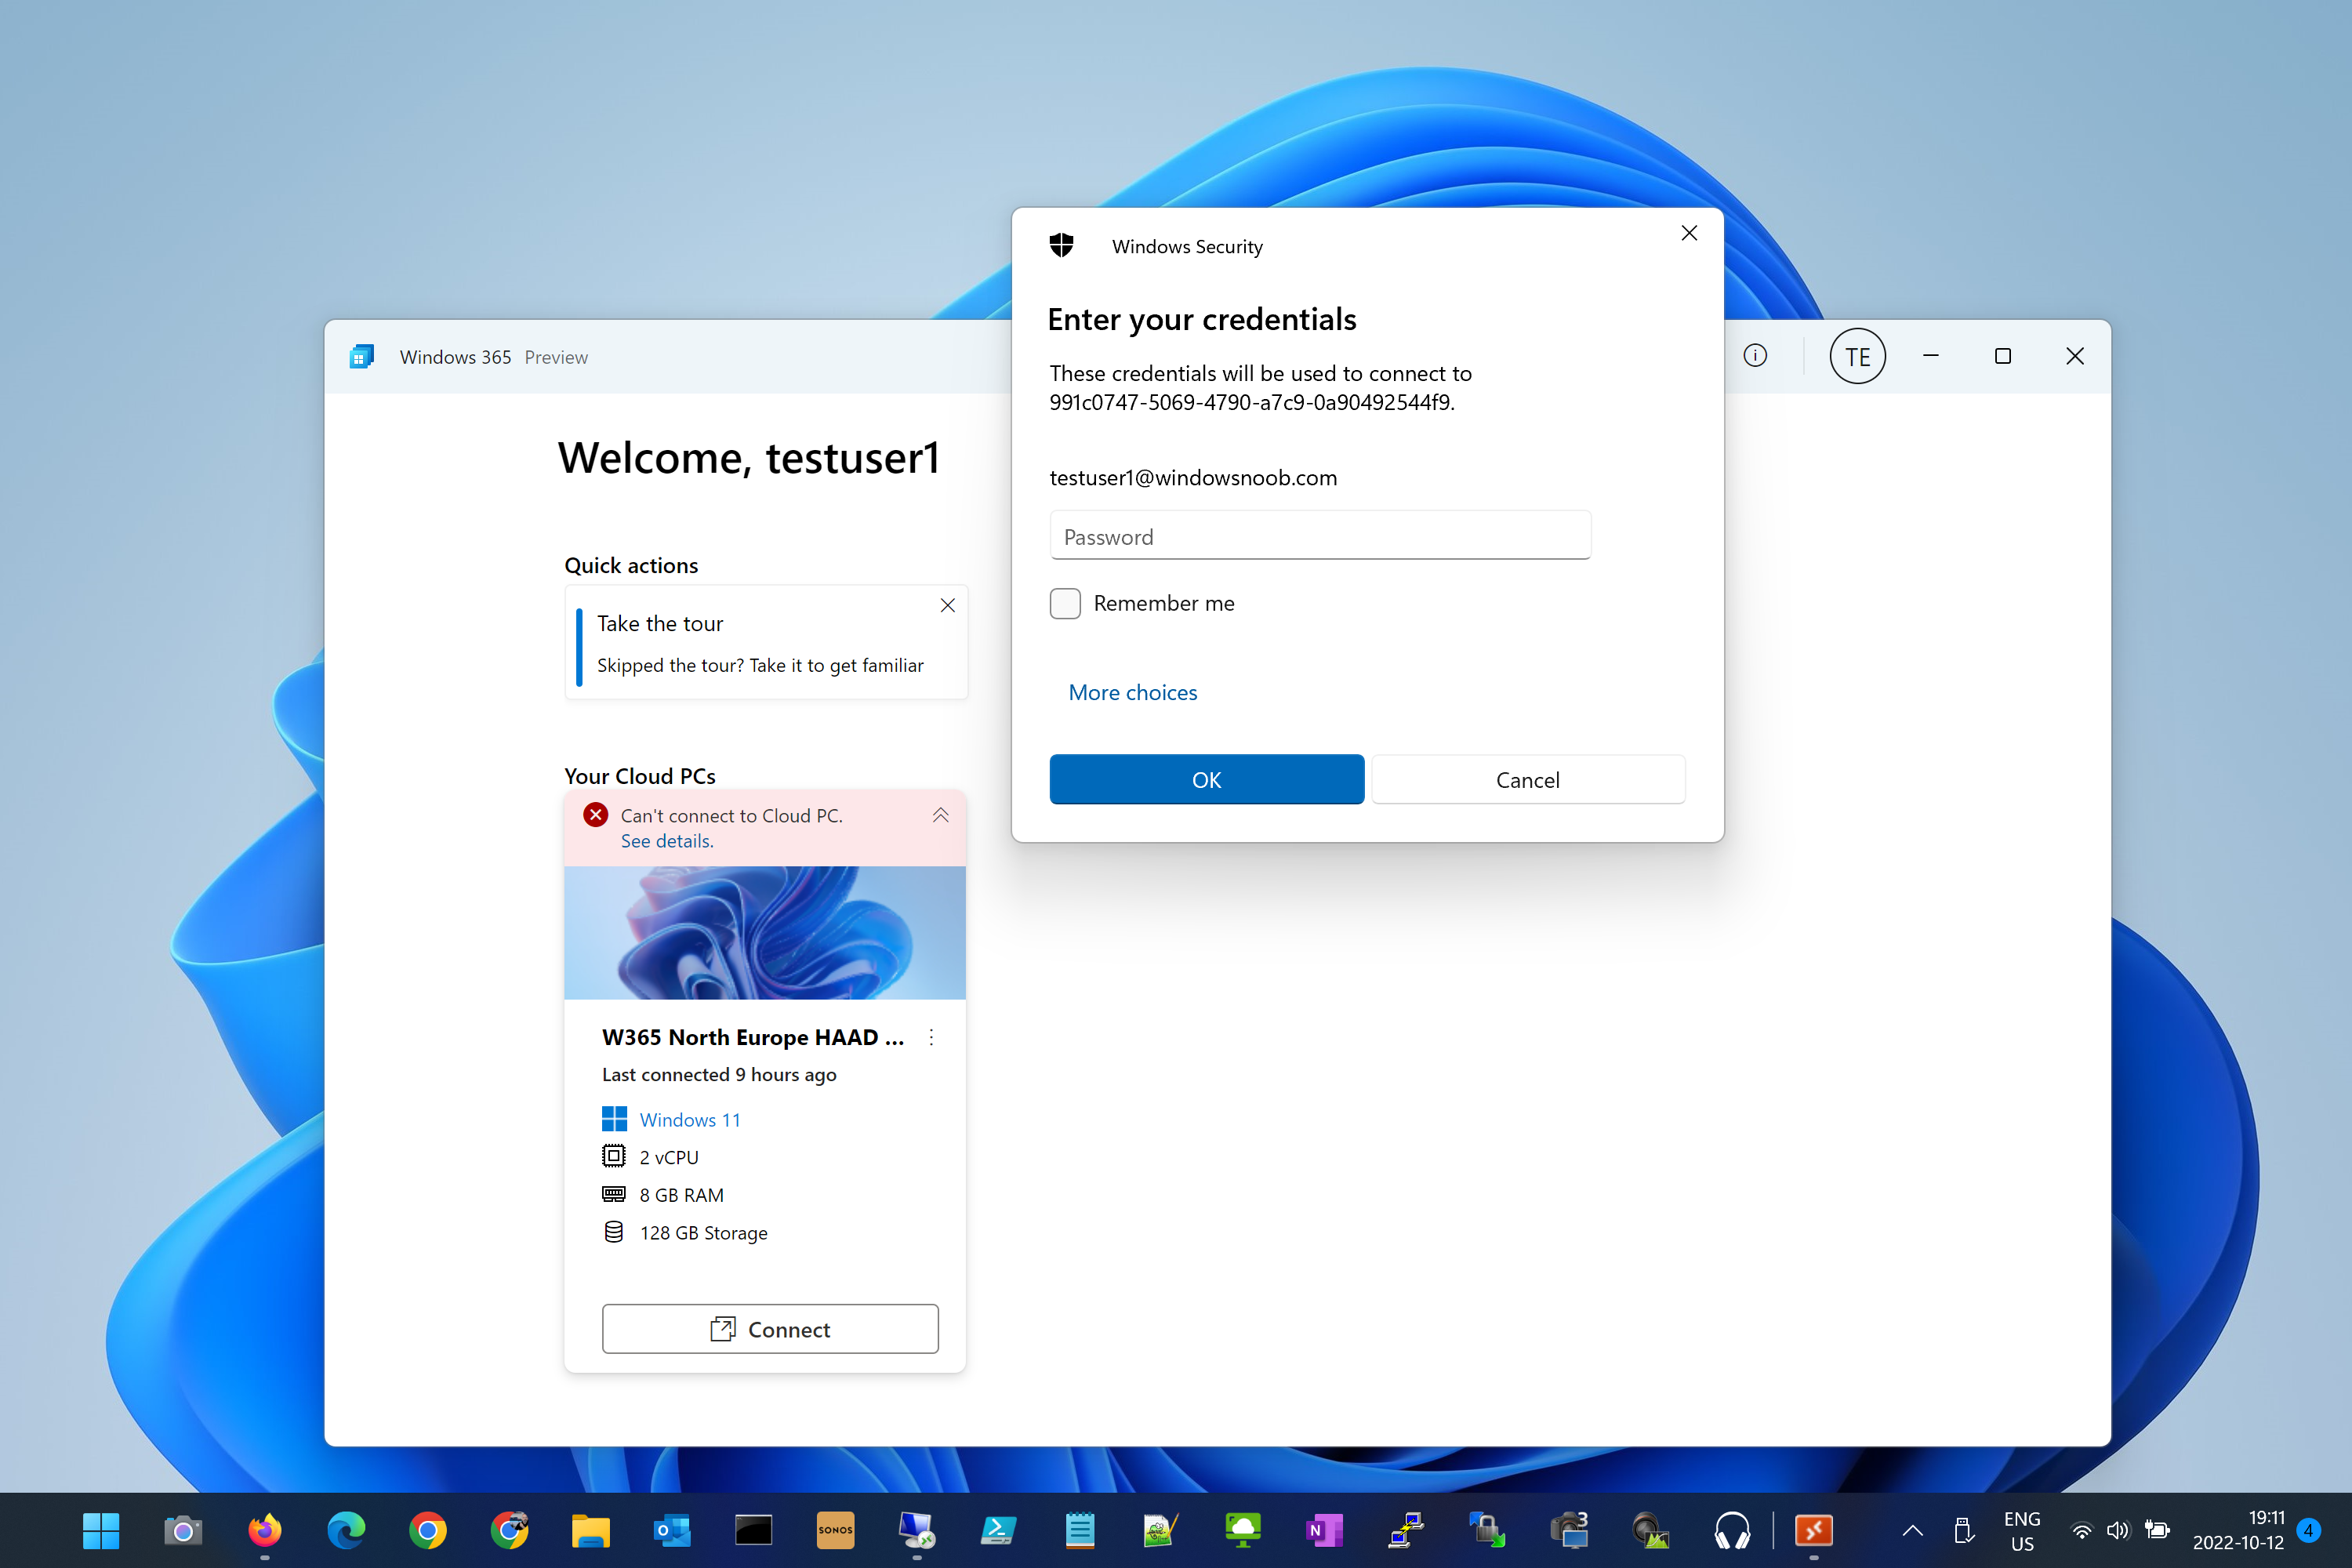
Task: Open File Explorer from the taskbar
Action: click(x=591, y=1530)
